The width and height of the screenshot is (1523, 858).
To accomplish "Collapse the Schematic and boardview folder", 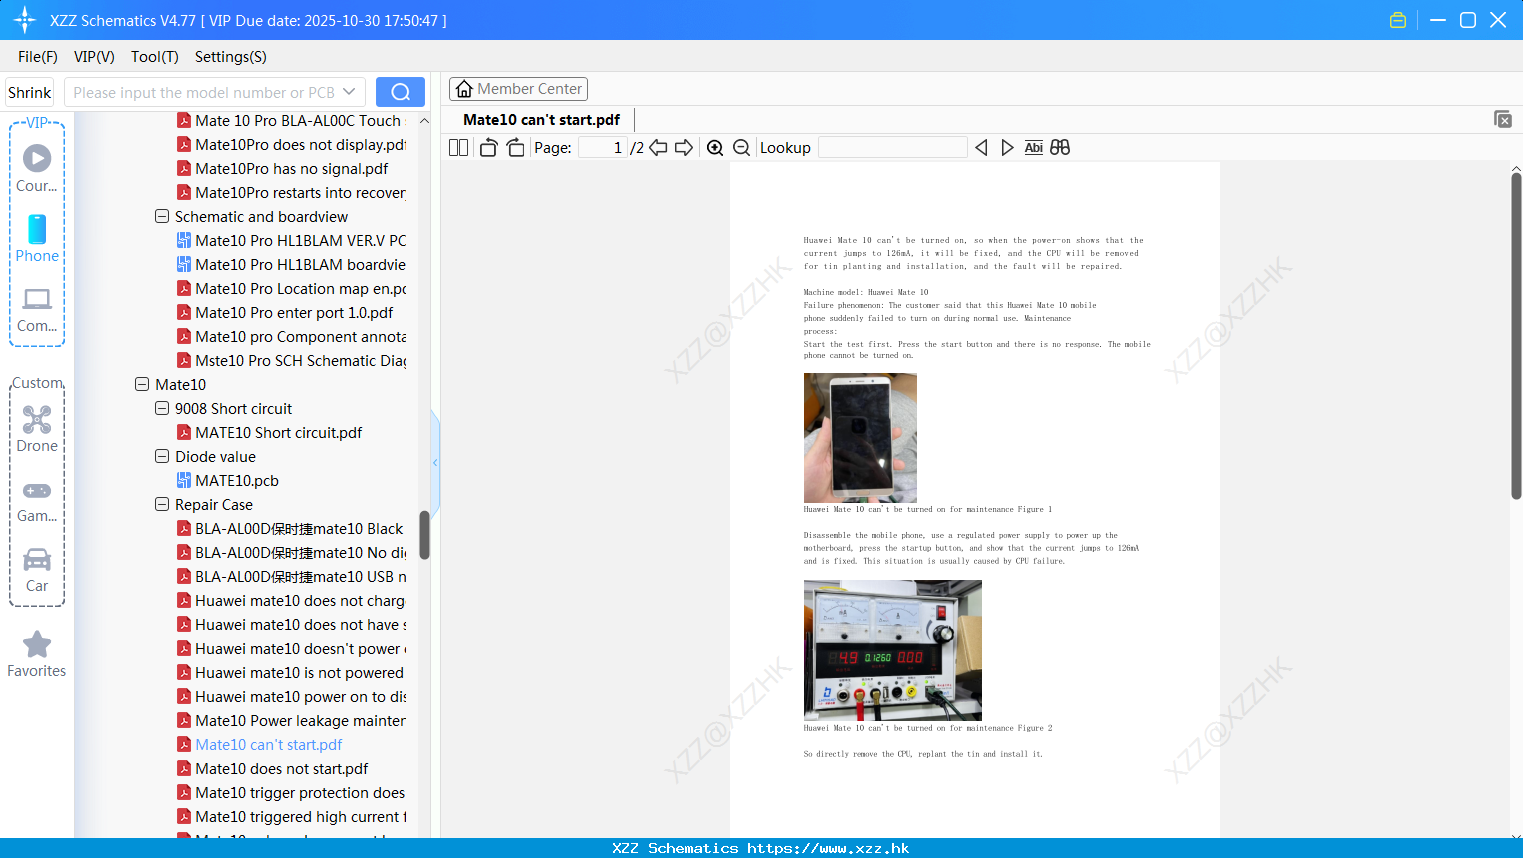I will coord(162,216).
